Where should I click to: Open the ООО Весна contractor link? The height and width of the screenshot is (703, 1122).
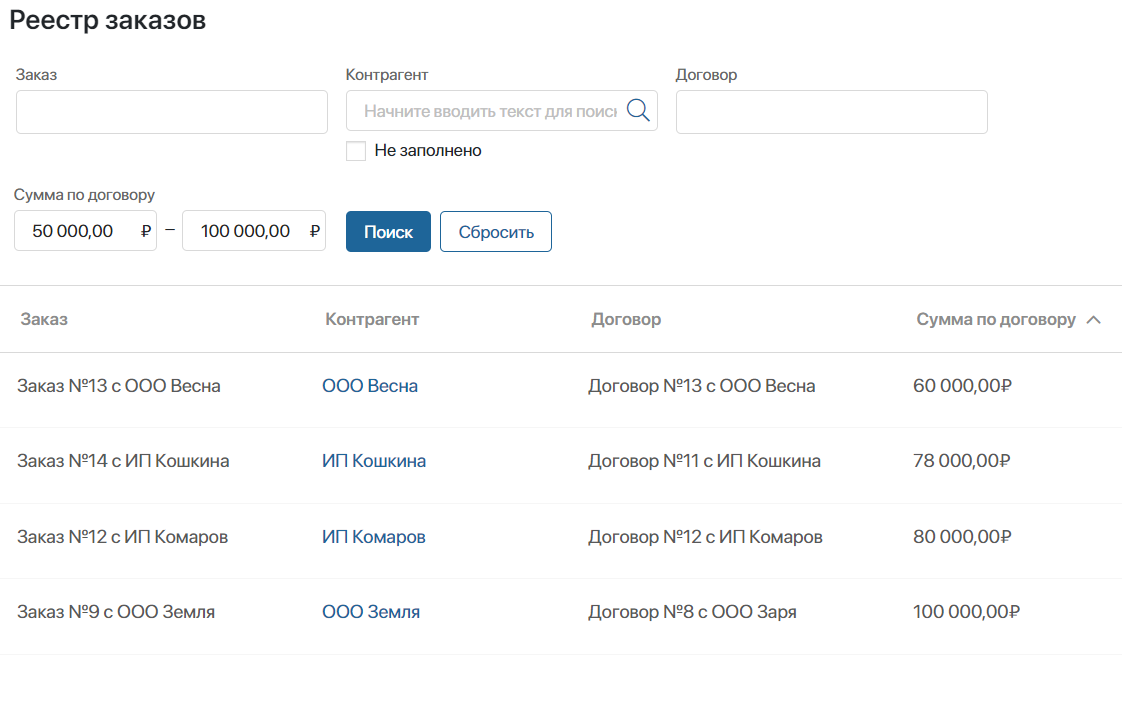[370, 386]
